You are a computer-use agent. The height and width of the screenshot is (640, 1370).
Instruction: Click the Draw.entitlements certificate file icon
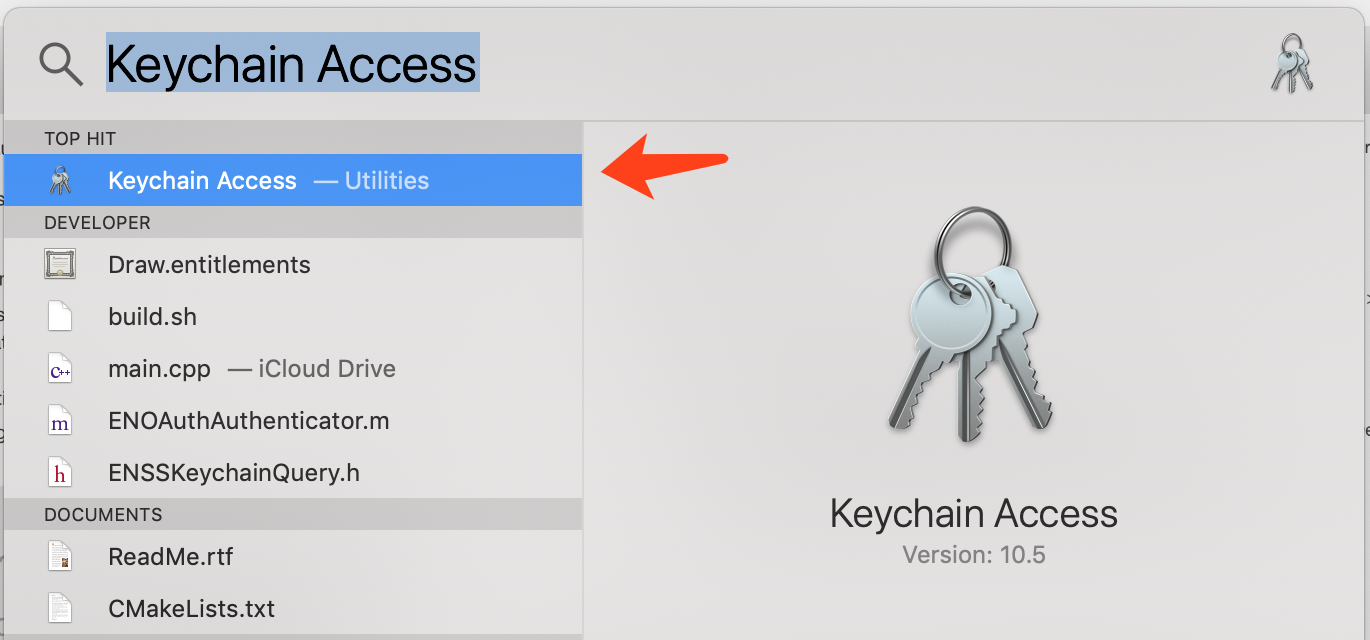pos(60,265)
